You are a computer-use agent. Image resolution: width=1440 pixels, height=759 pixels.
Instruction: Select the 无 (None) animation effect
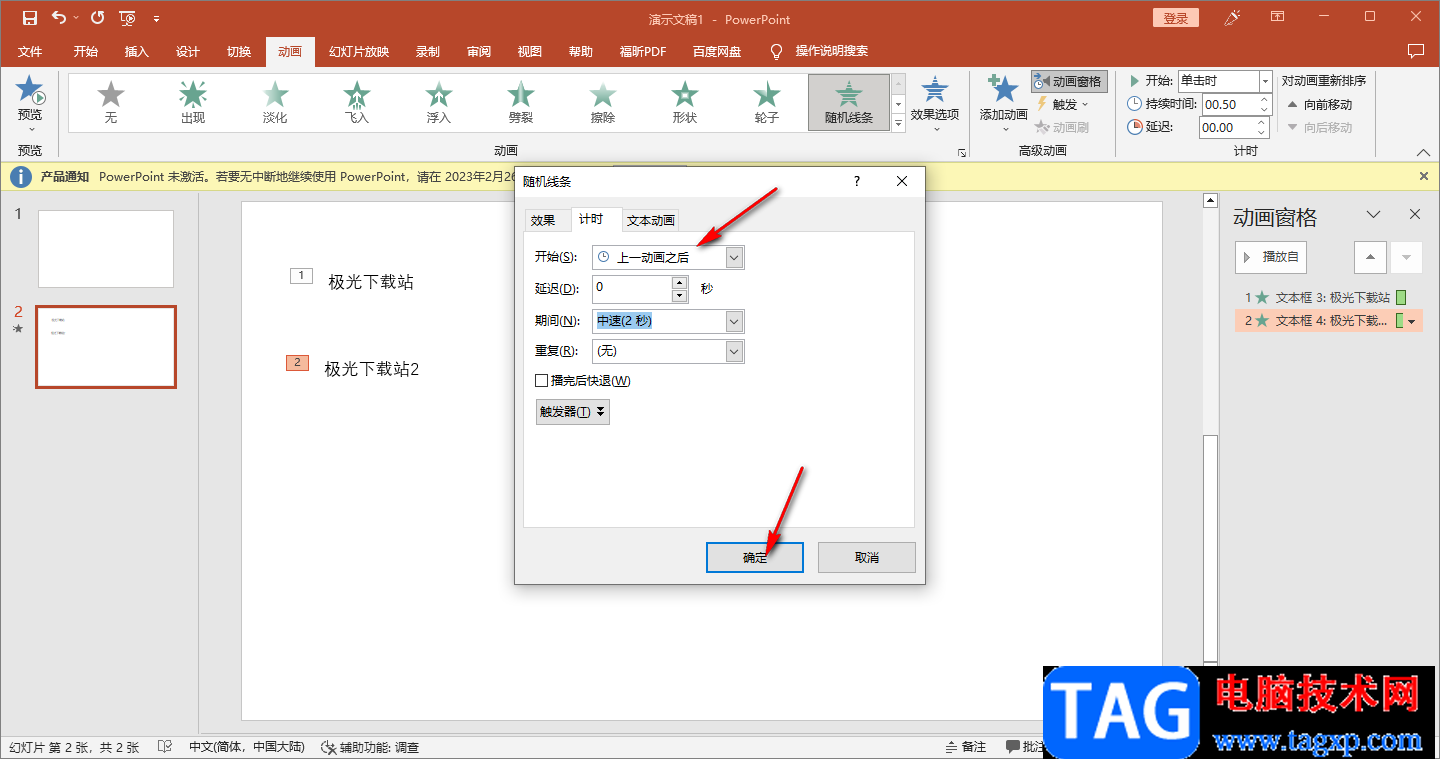111,103
